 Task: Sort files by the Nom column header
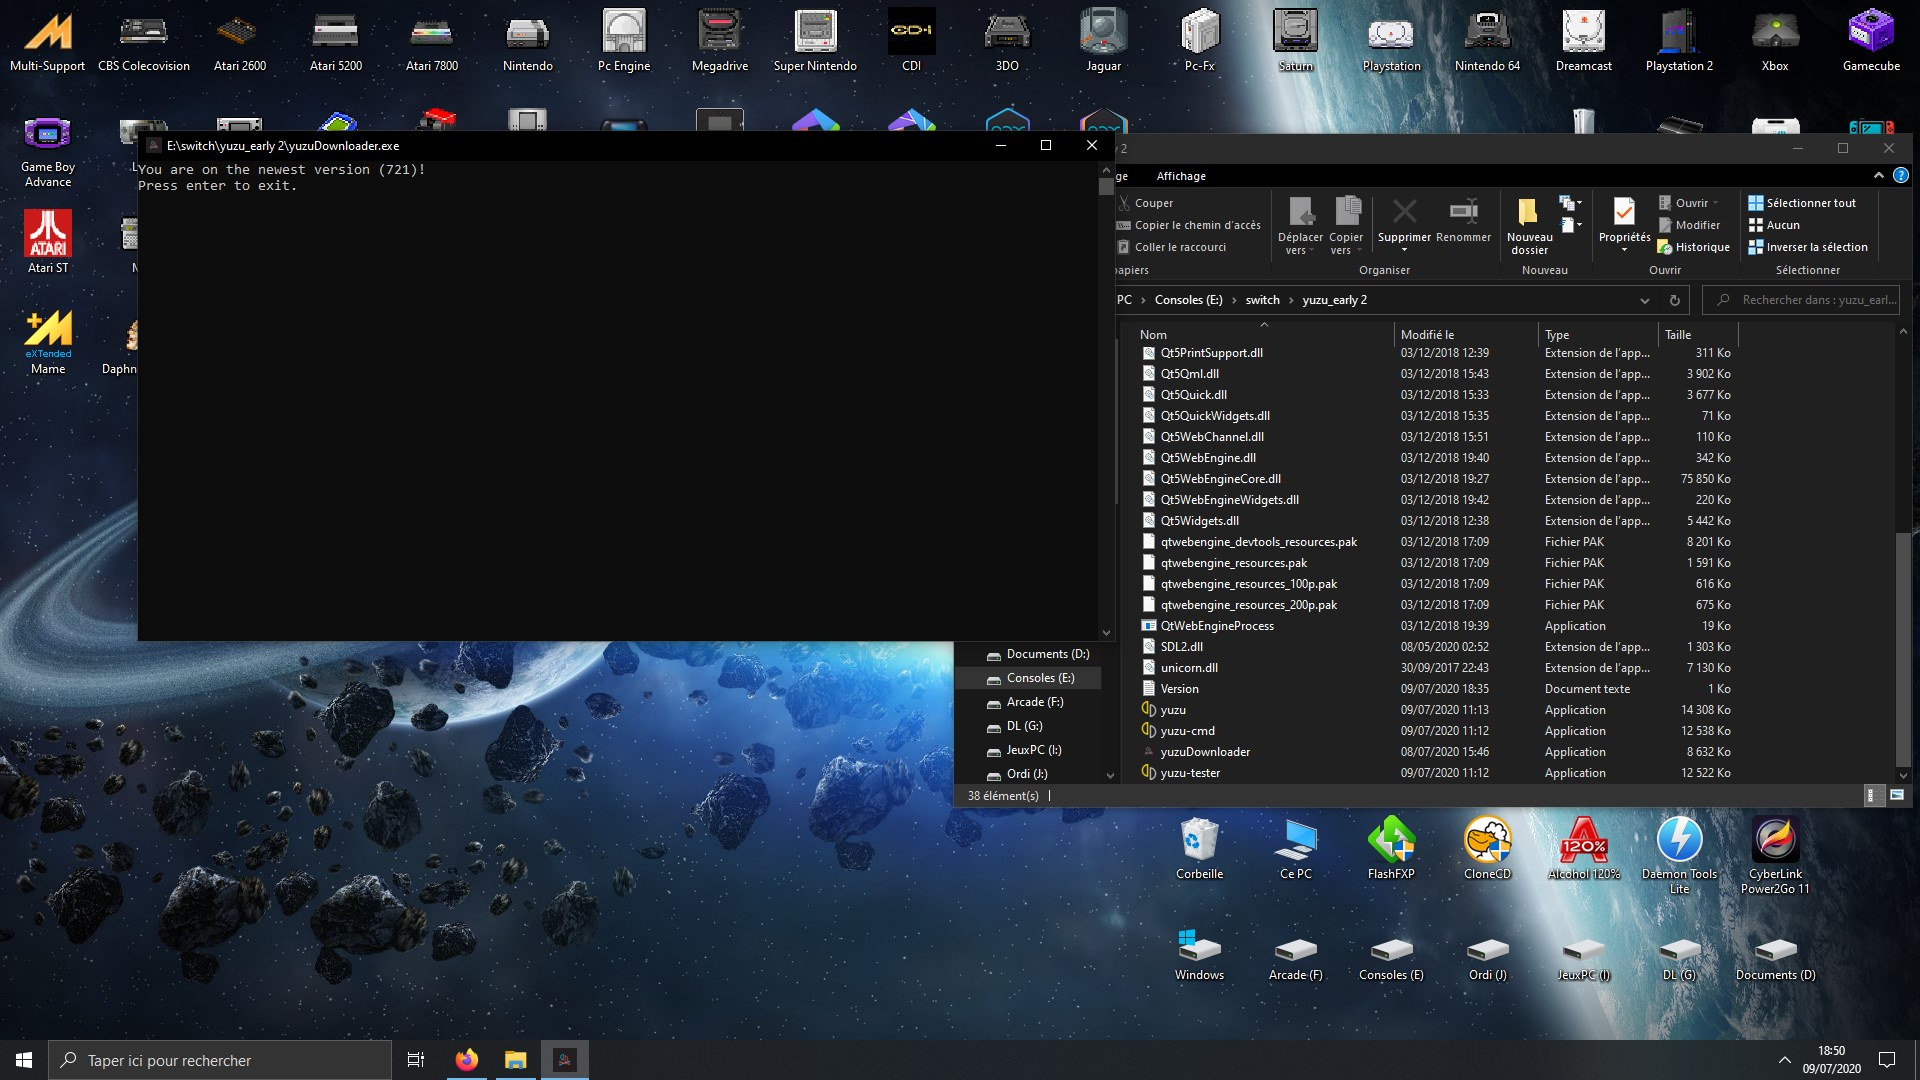point(1265,335)
